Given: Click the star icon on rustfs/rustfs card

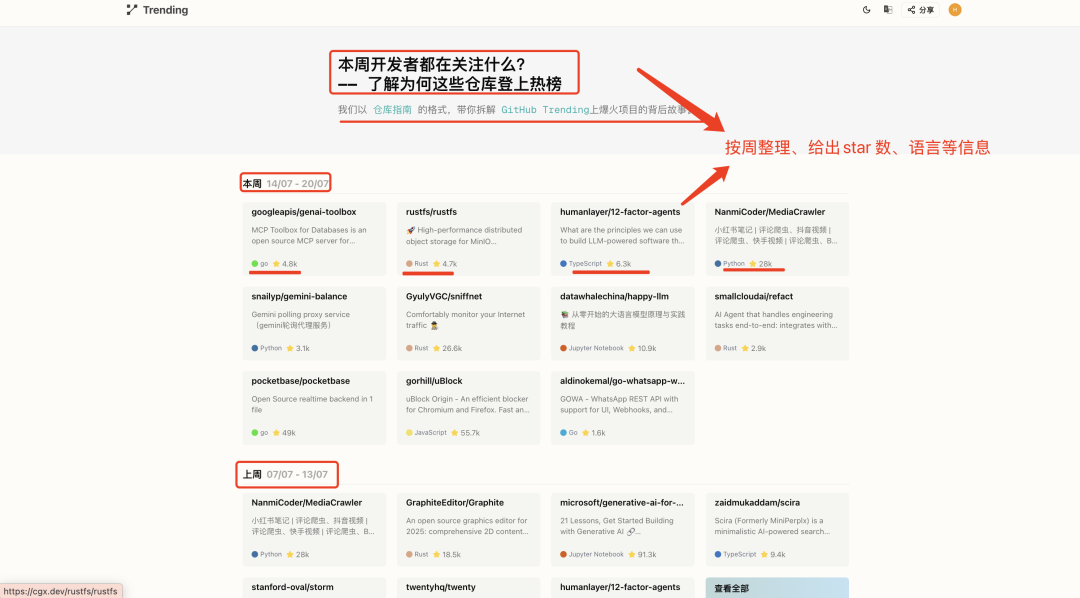Looking at the screenshot, I should pyautogui.click(x=436, y=264).
